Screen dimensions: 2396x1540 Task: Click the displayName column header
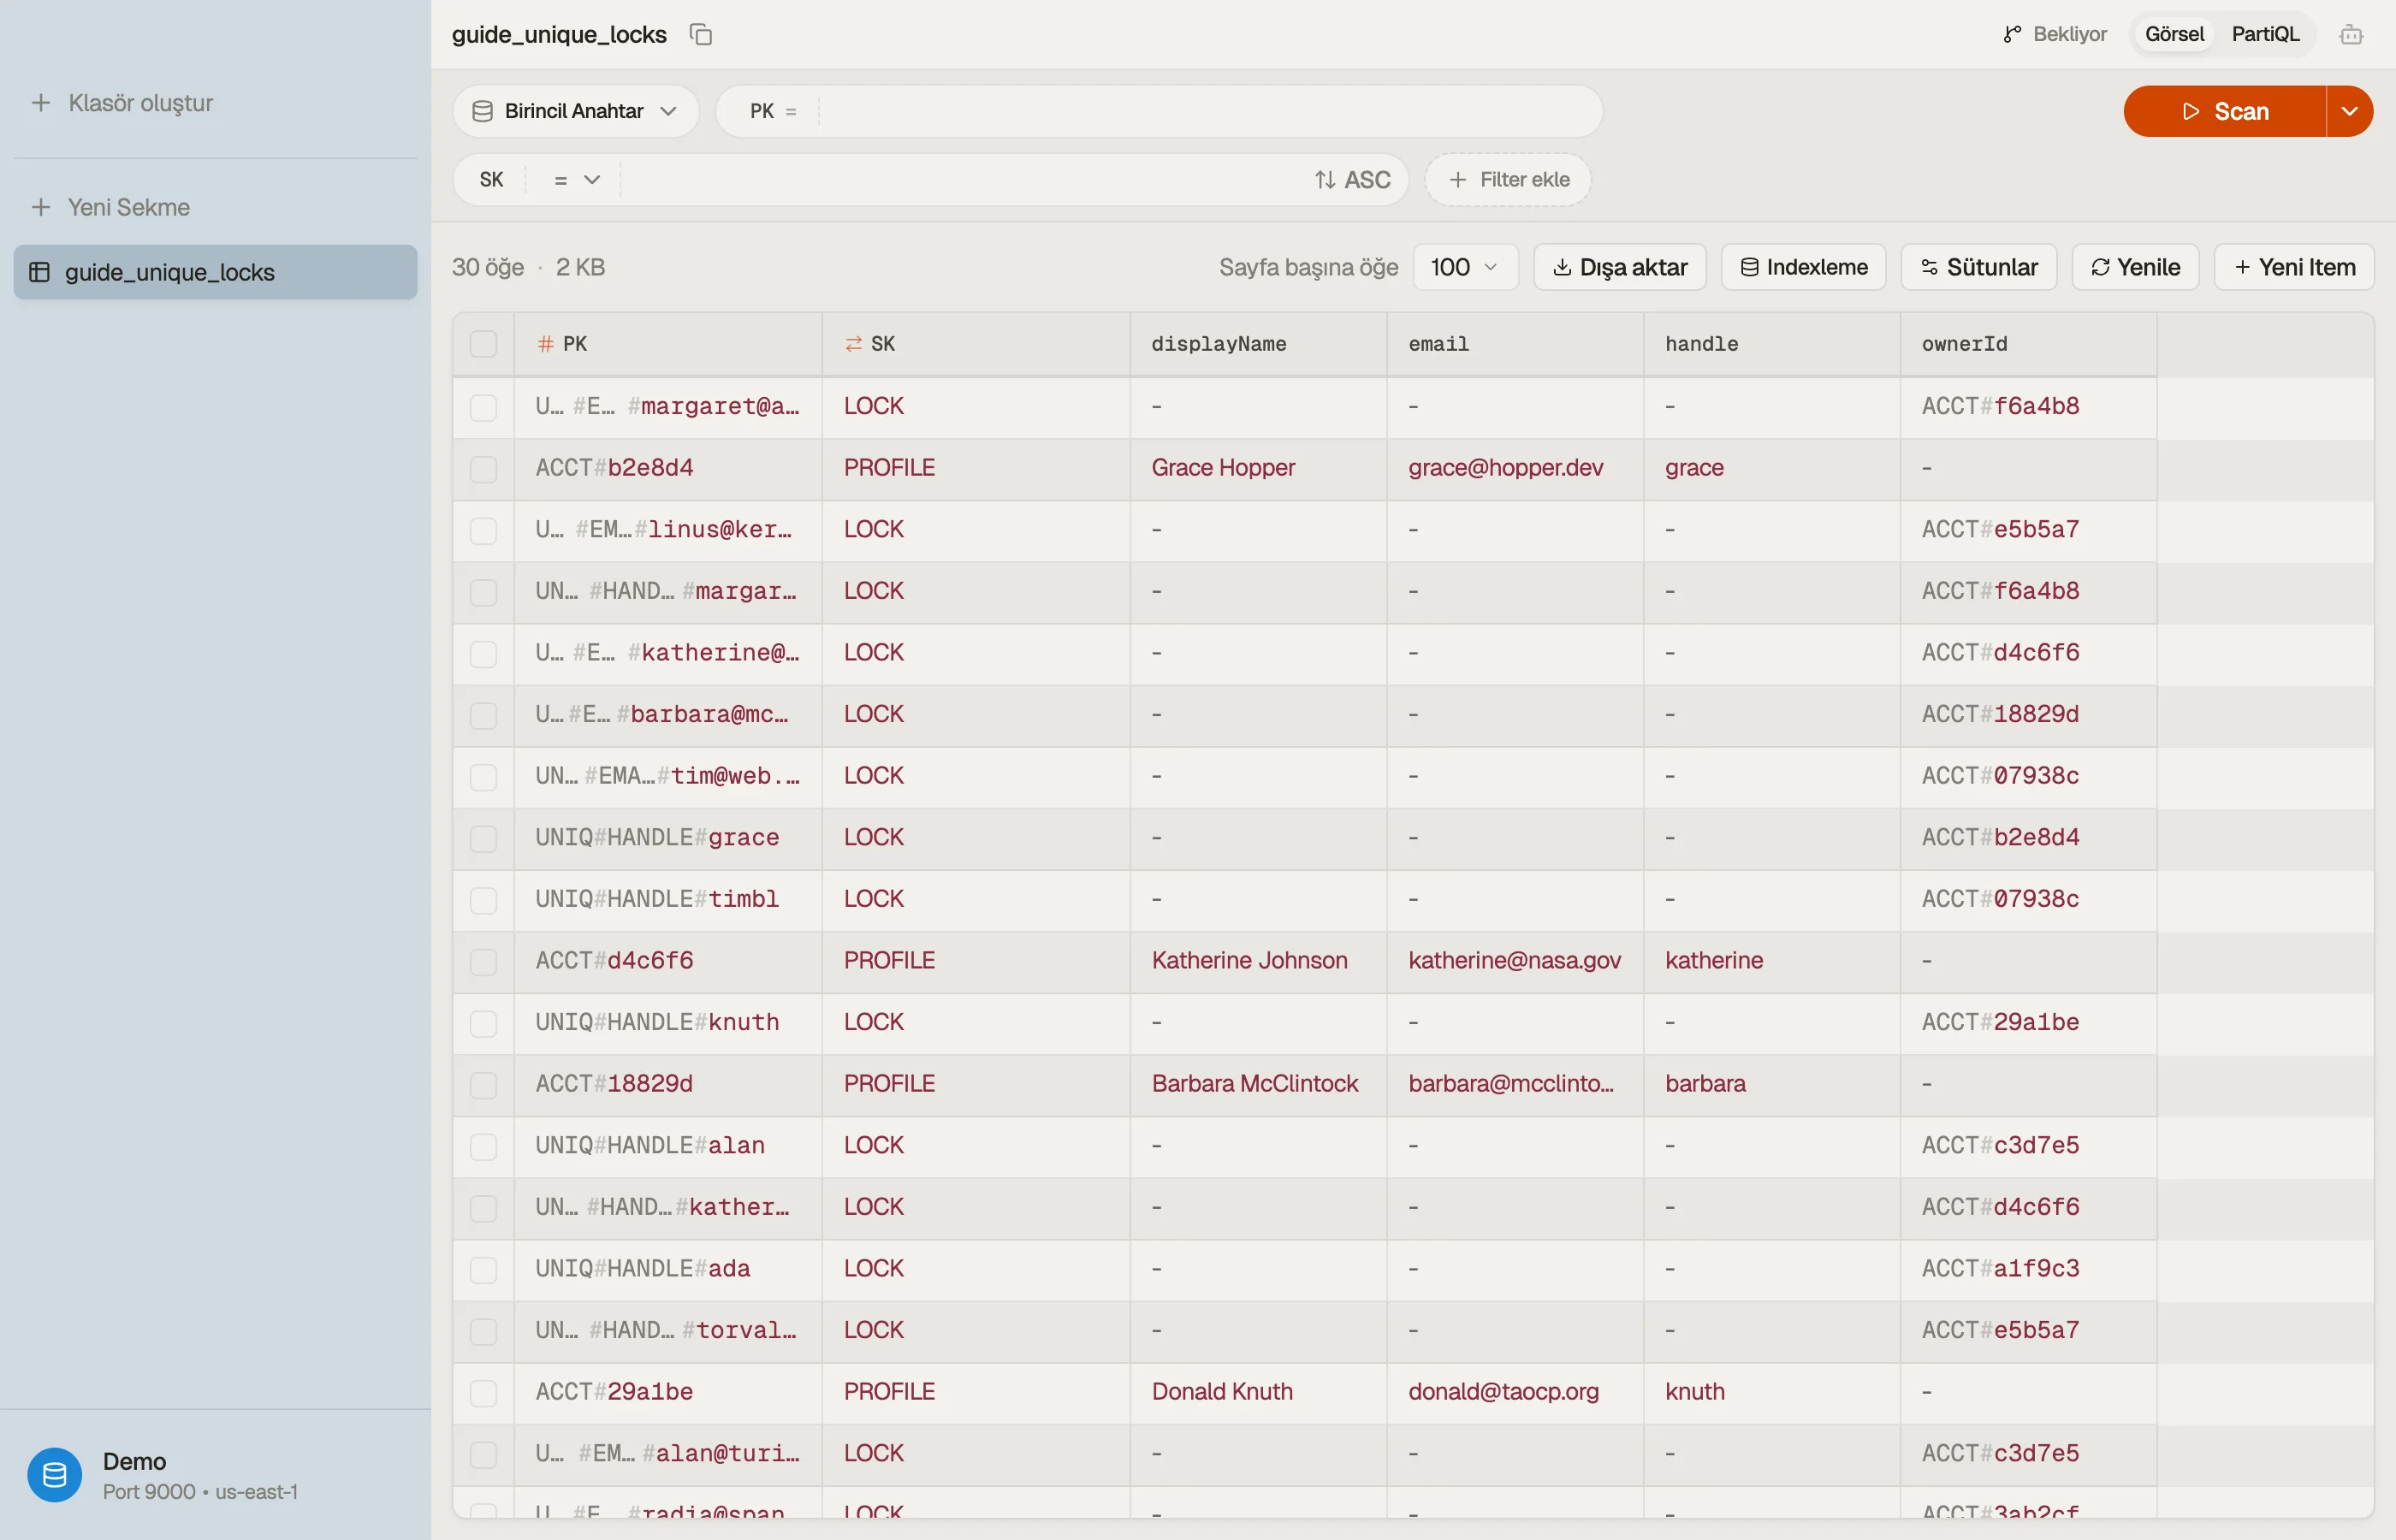click(x=1258, y=344)
